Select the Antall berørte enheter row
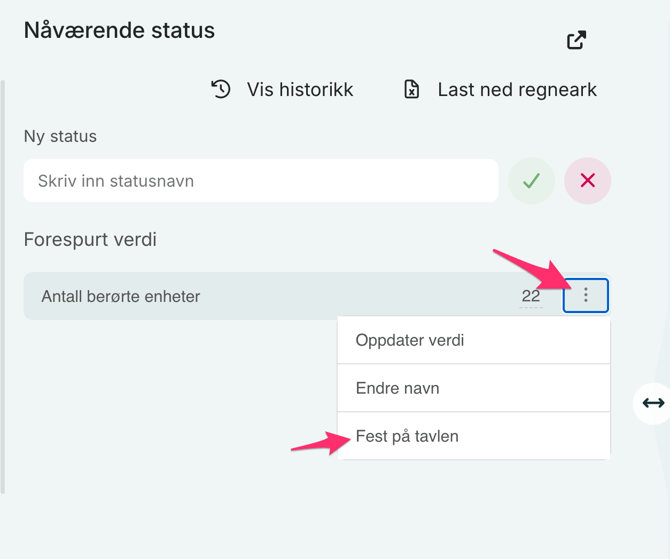 pyautogui.click(x=200, y=296)
